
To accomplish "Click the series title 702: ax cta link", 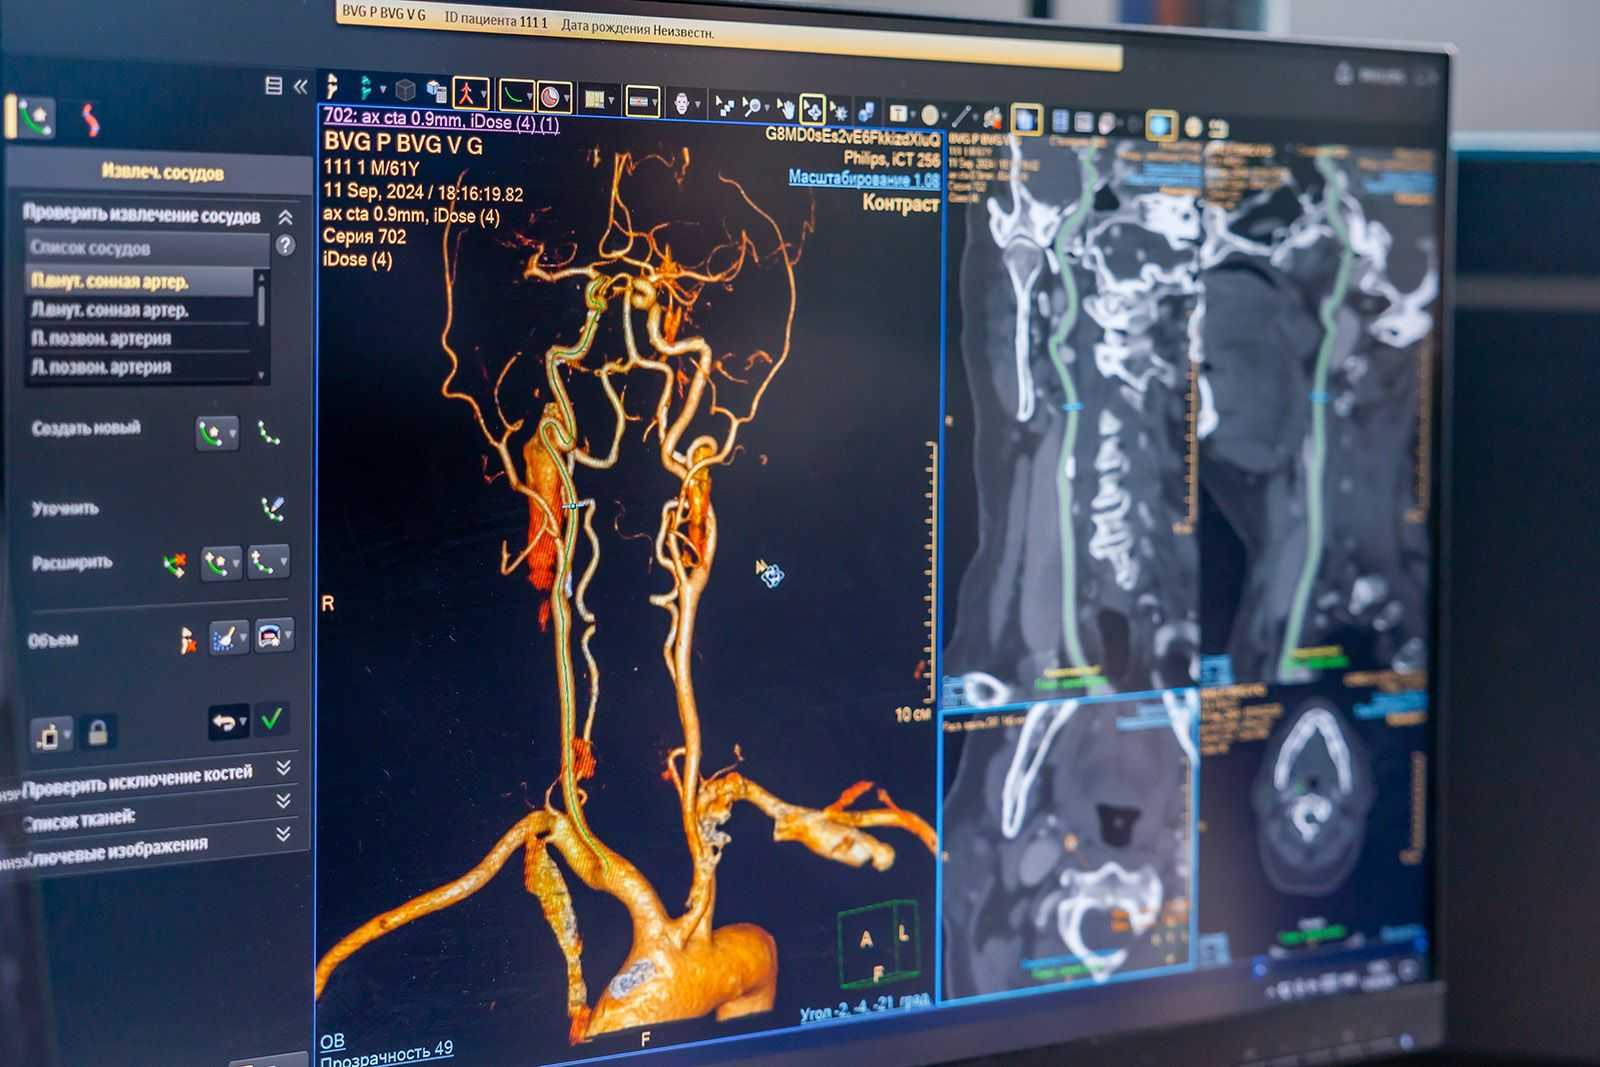I will click(441, 120).
